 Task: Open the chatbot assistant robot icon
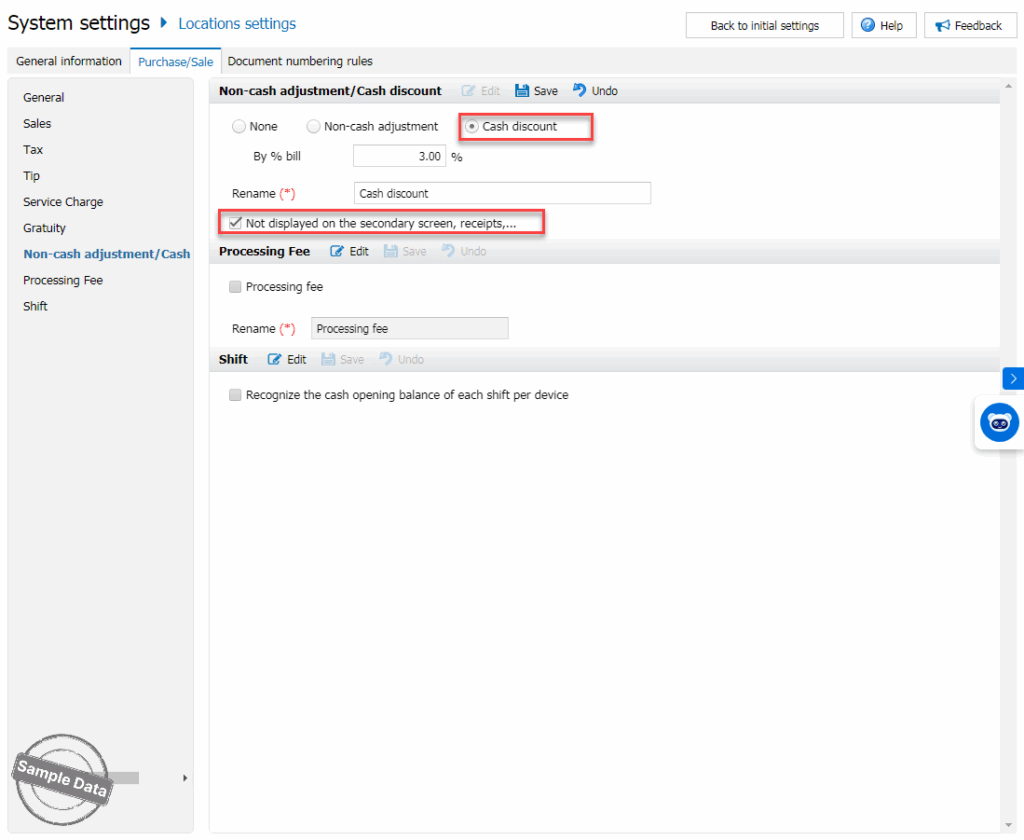point(999,423)
